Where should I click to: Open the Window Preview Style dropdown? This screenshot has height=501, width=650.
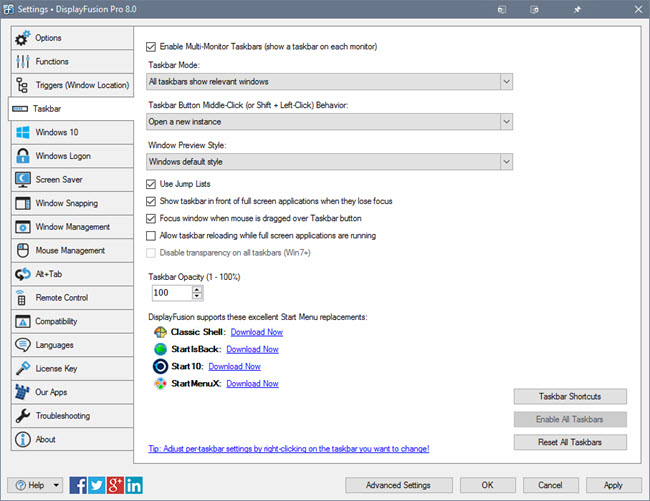click(x=506, y=162)
